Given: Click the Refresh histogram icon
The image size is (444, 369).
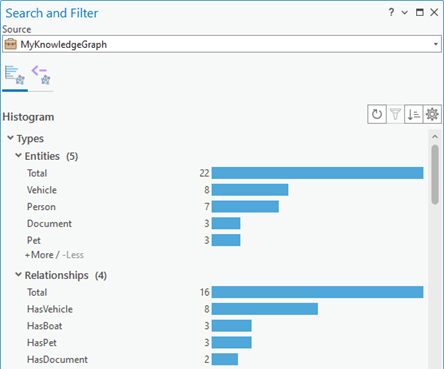Looking at the screenshot, I should [377, 114].
